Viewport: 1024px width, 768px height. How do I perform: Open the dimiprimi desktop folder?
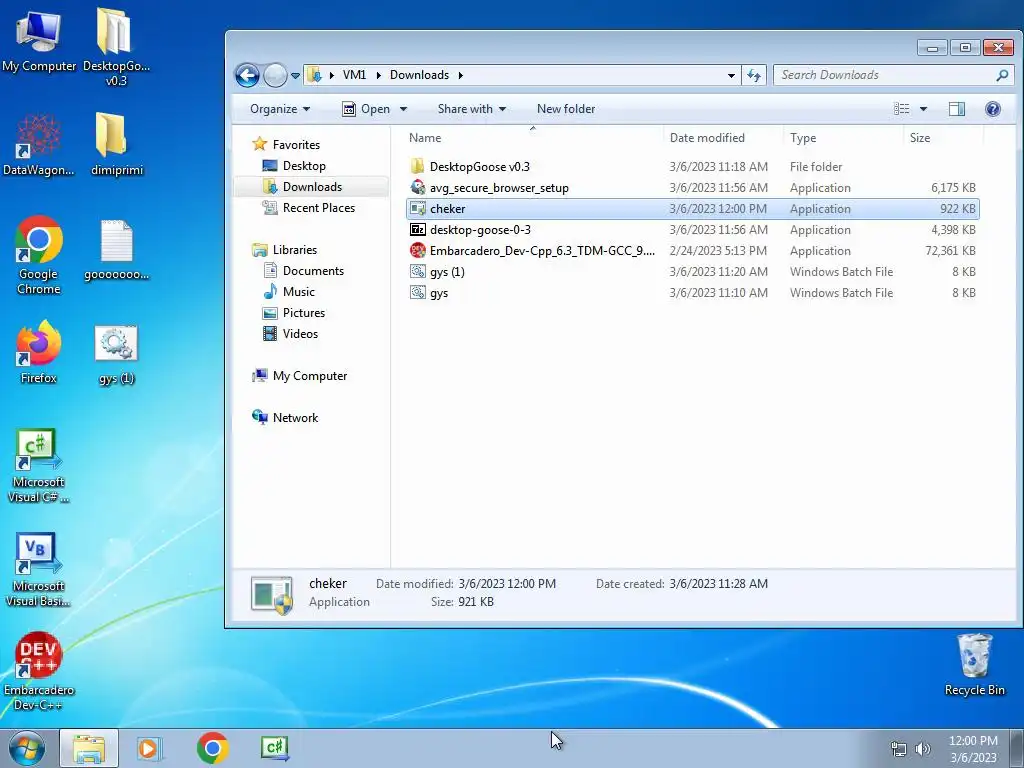point(116,145)
